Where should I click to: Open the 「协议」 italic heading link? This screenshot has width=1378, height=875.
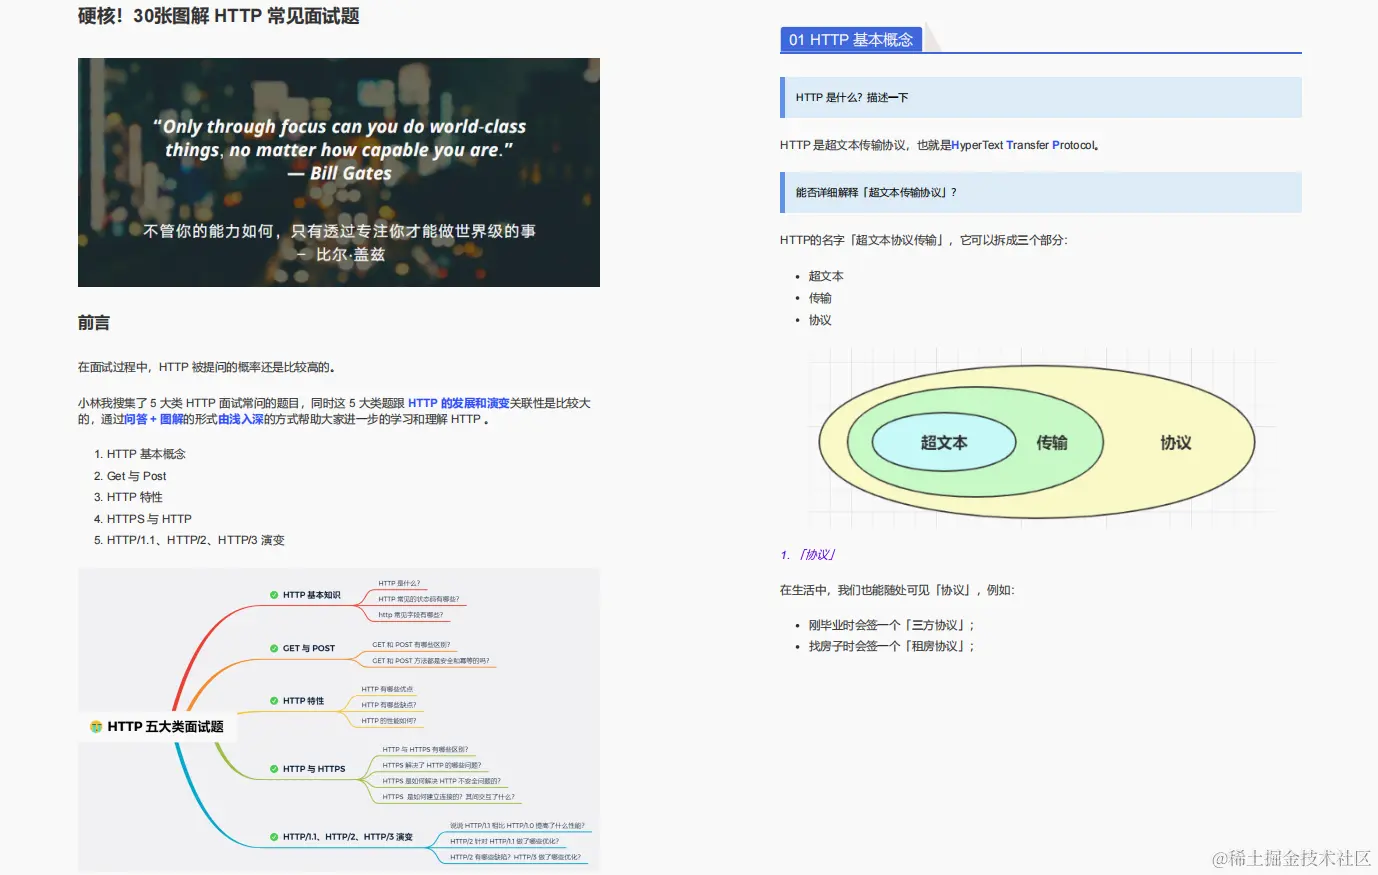click(818, 554)
